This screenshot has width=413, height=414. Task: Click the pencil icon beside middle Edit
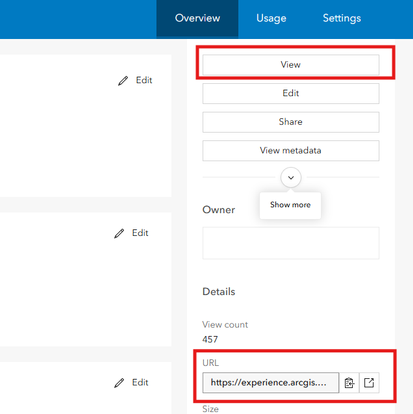click(119, 233)
